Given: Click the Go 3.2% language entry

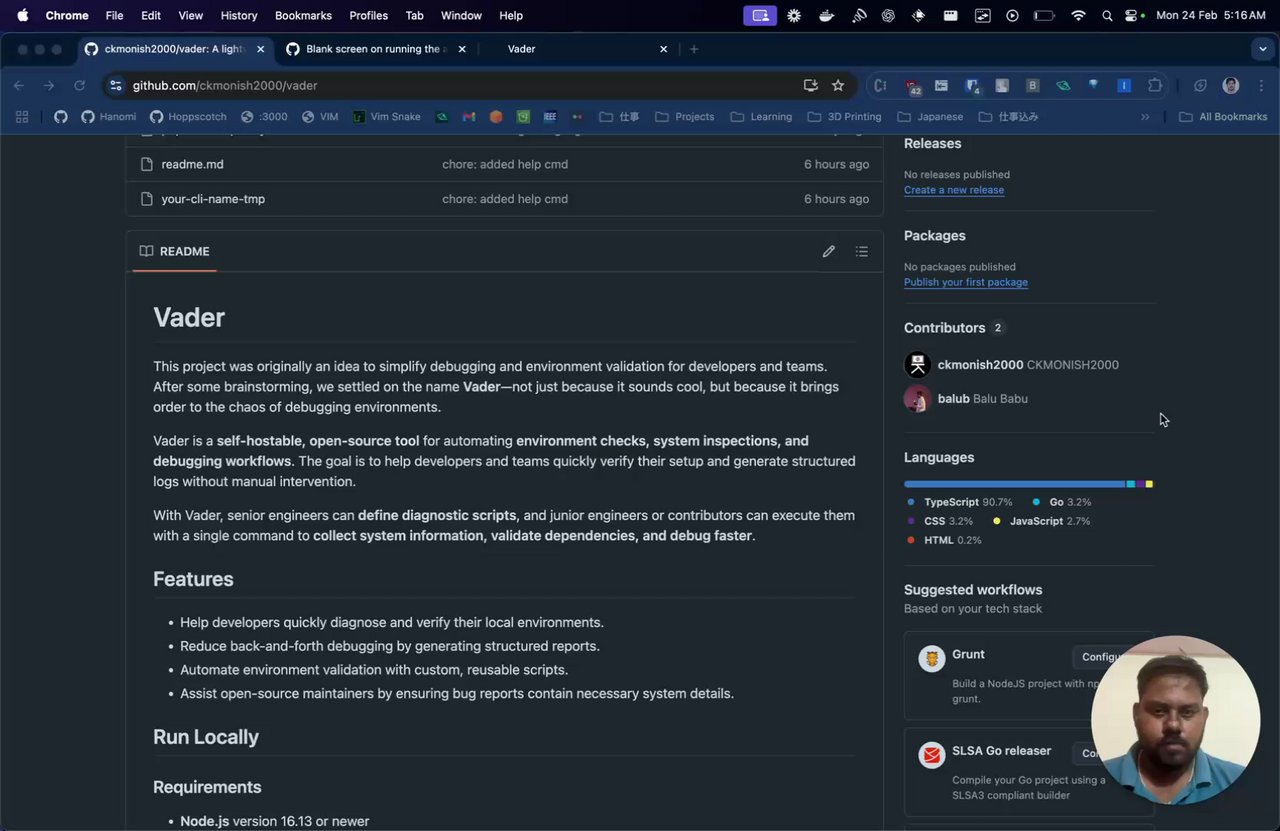Looking at the screenshot, I should click(1062, 502).
